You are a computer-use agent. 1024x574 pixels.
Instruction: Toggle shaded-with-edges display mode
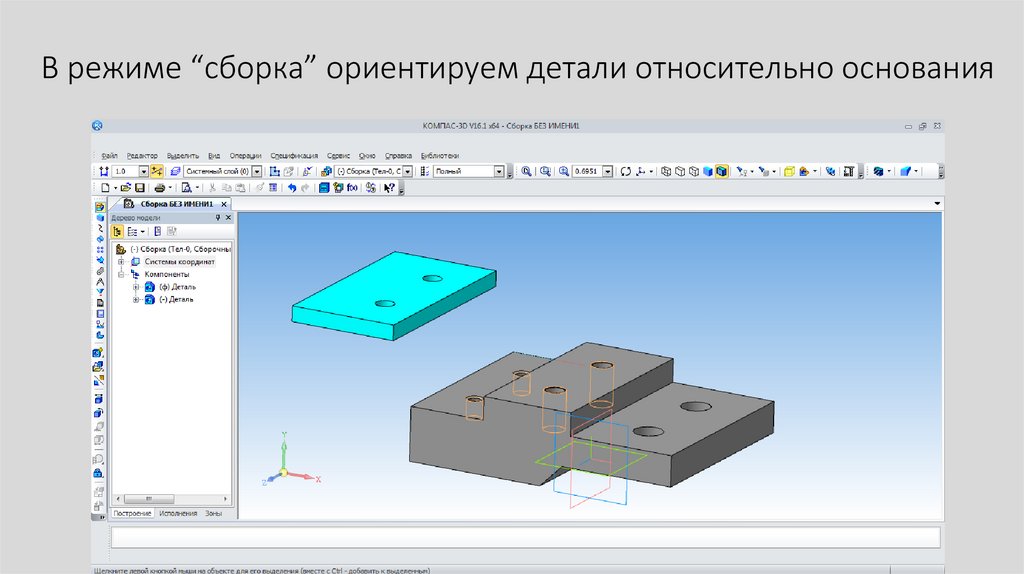click(x=721, y=171)
